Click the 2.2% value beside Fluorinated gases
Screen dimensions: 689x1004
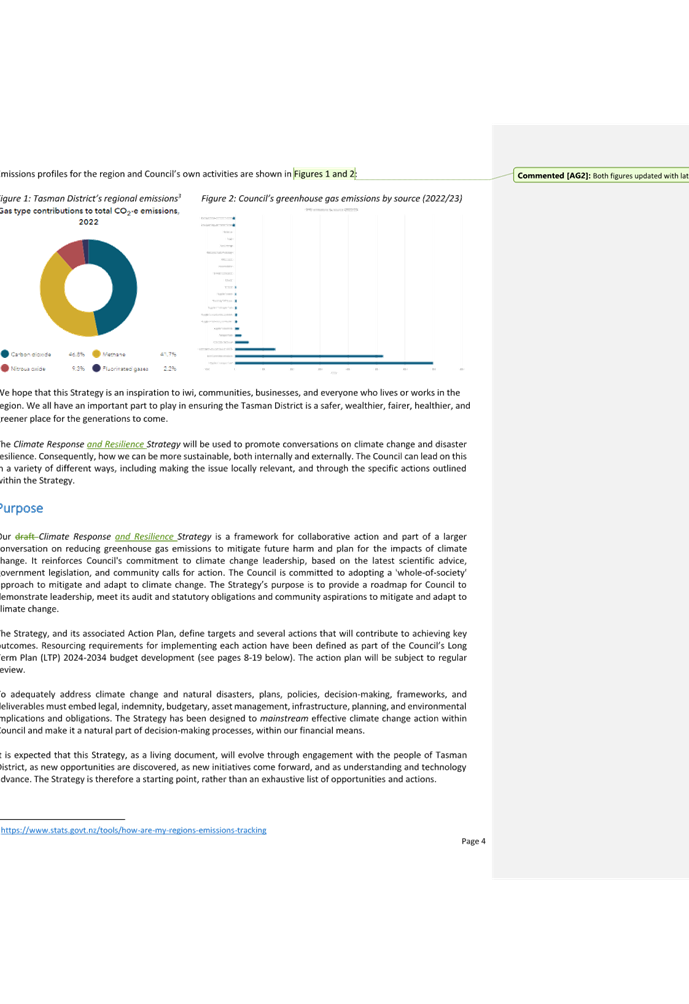(x=170, y=369)
